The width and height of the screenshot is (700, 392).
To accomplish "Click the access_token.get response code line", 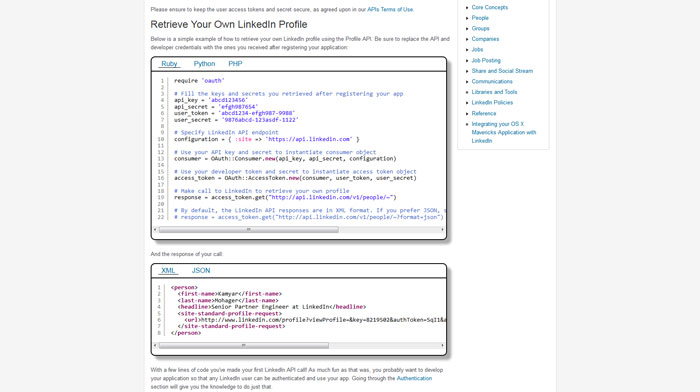I will (x=285, y=197).
